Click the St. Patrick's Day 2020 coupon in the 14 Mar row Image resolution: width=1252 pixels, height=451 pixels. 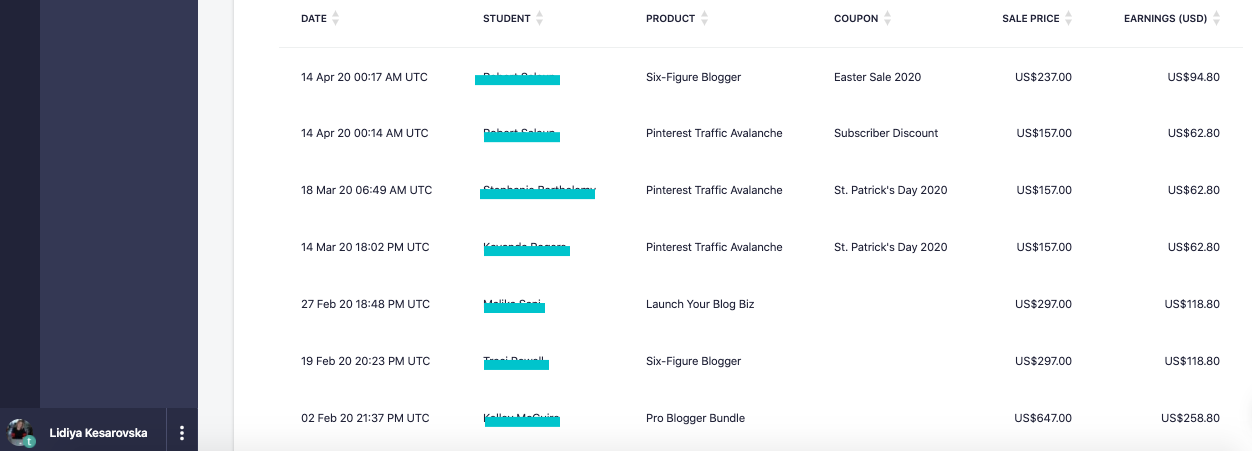pos(891,247)
